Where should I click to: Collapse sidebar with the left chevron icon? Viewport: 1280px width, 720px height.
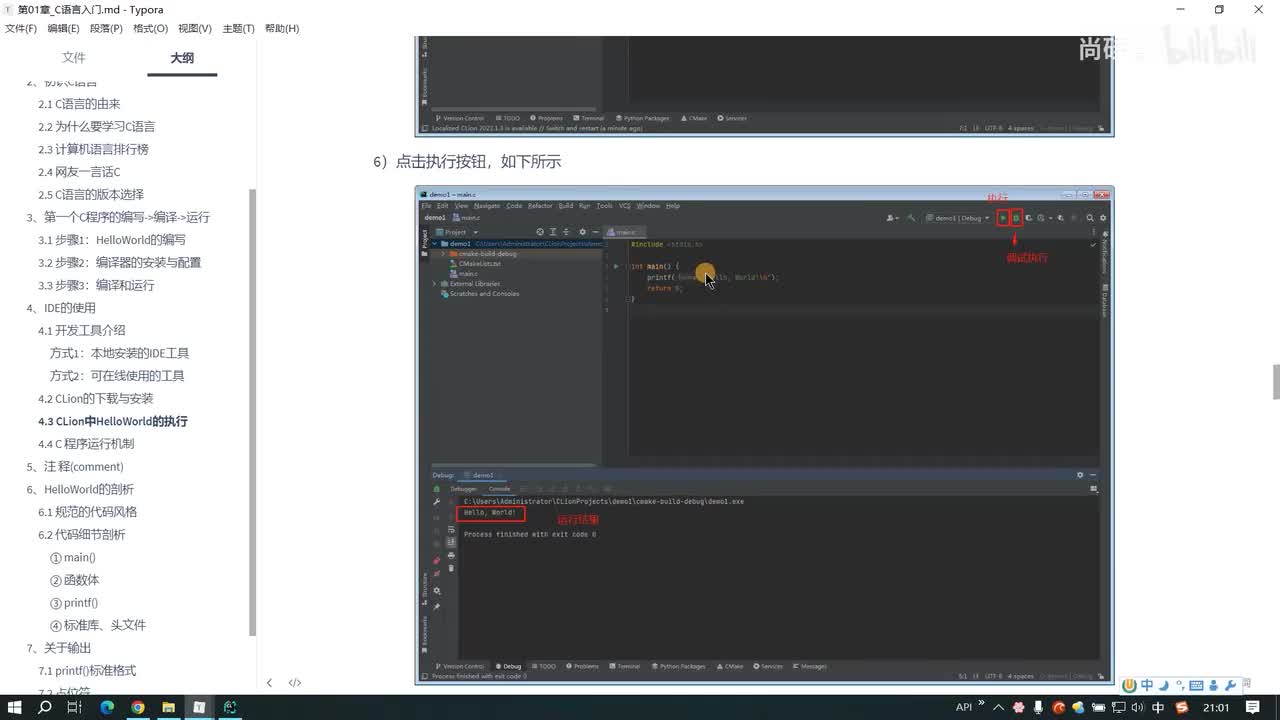[269, 683]
